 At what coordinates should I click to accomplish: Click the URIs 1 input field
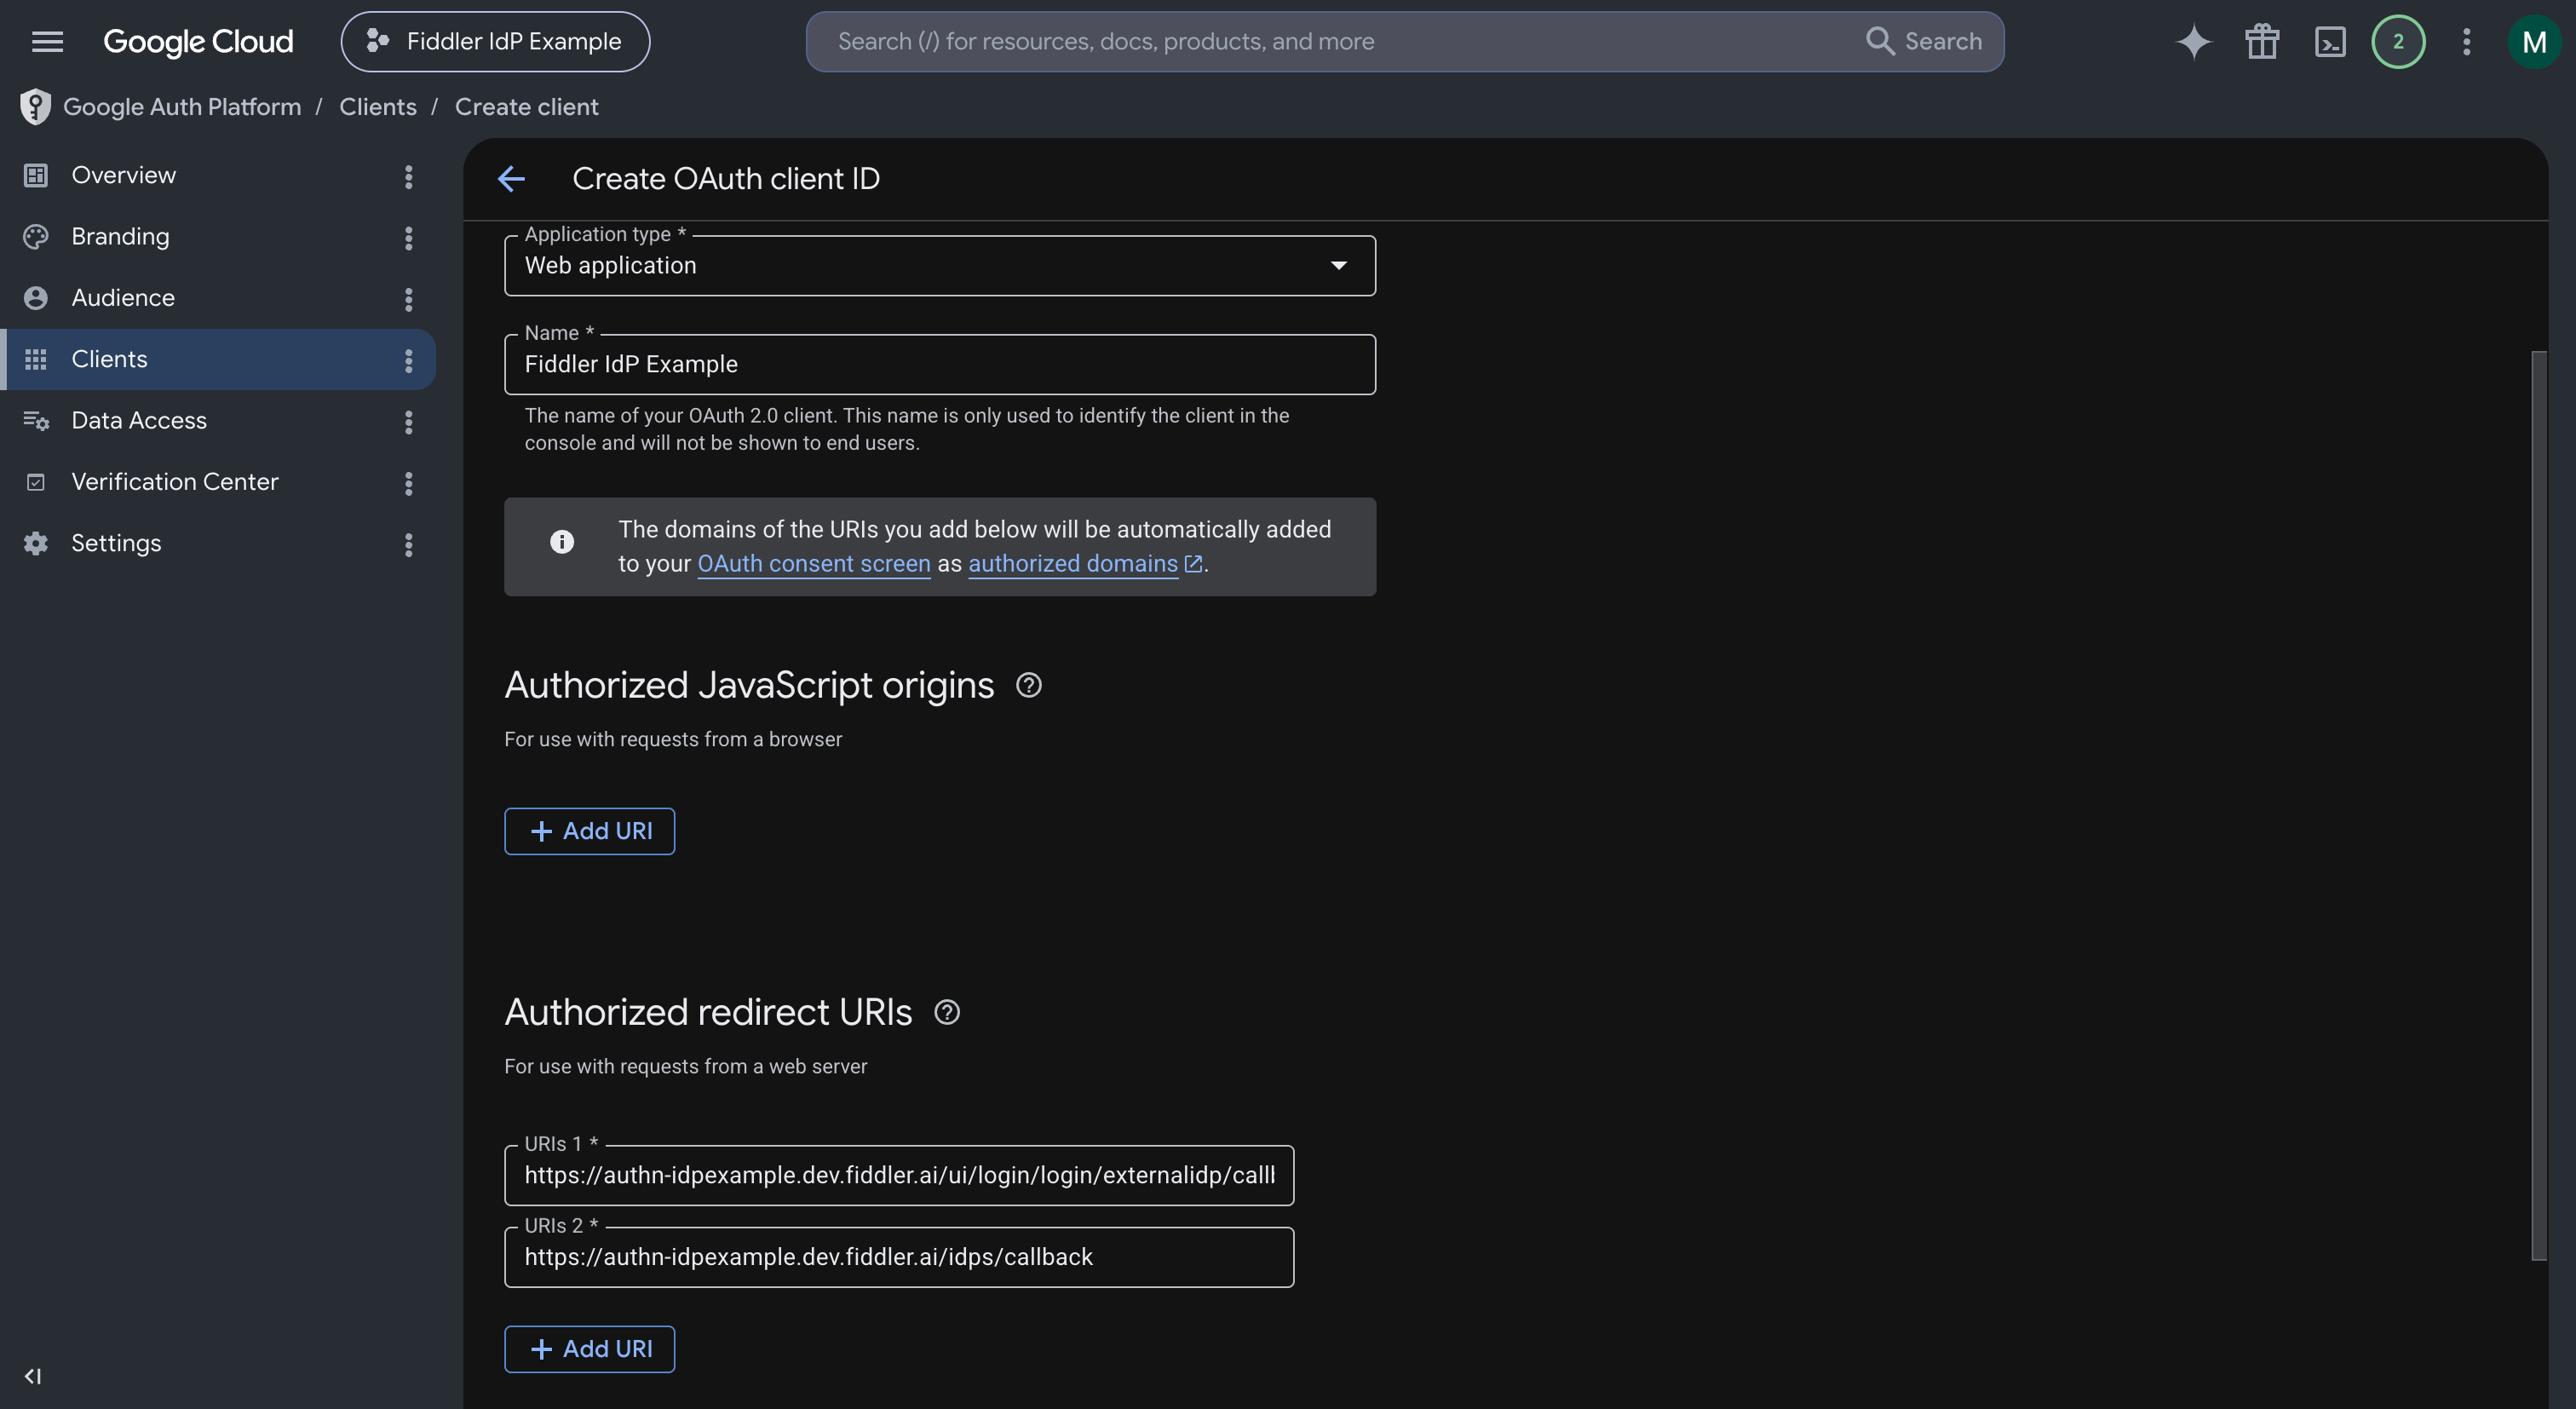[899, 1175]
